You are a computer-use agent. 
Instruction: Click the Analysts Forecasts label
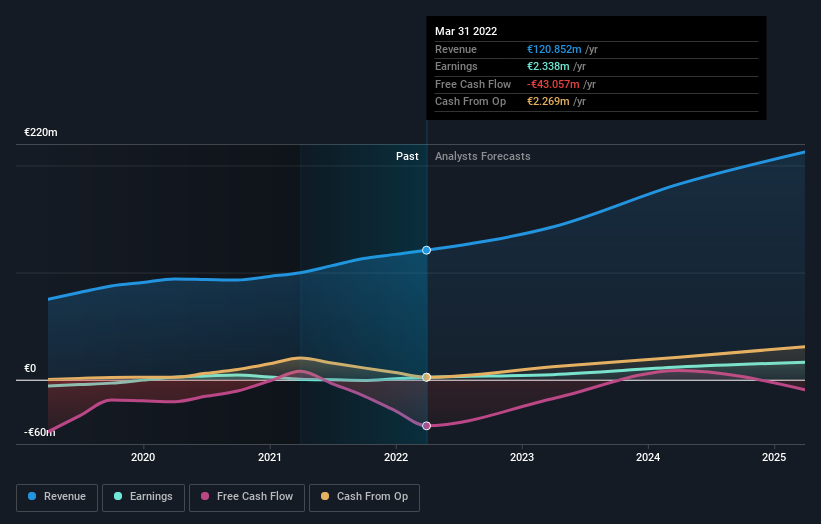point(483,157)
